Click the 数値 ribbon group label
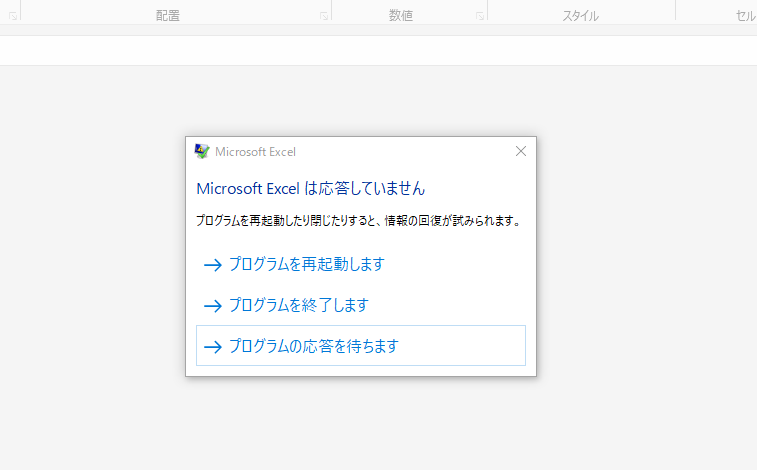This screenshot has height=470, width=757. (401, 16)
